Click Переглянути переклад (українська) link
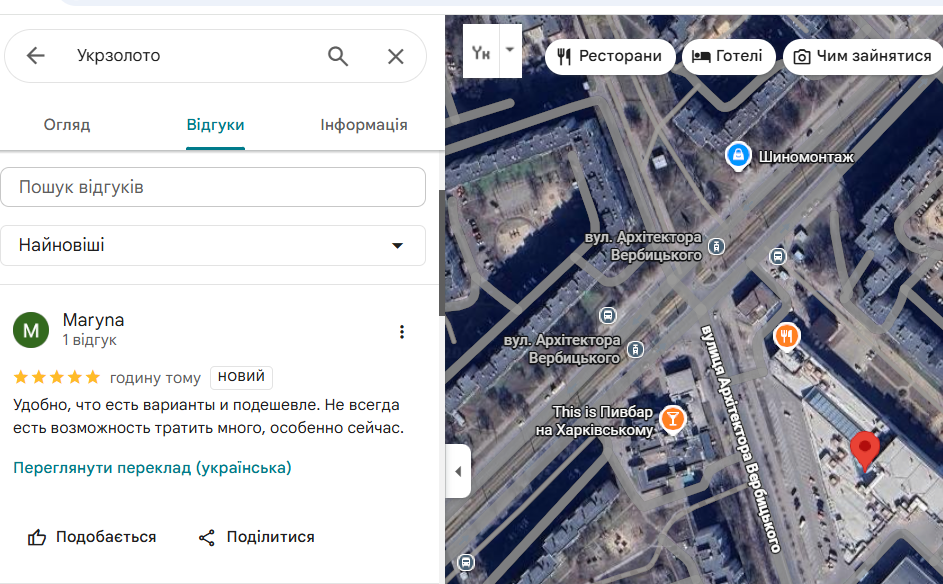This screenshot has height=584, width=943. tap(152, 467)
